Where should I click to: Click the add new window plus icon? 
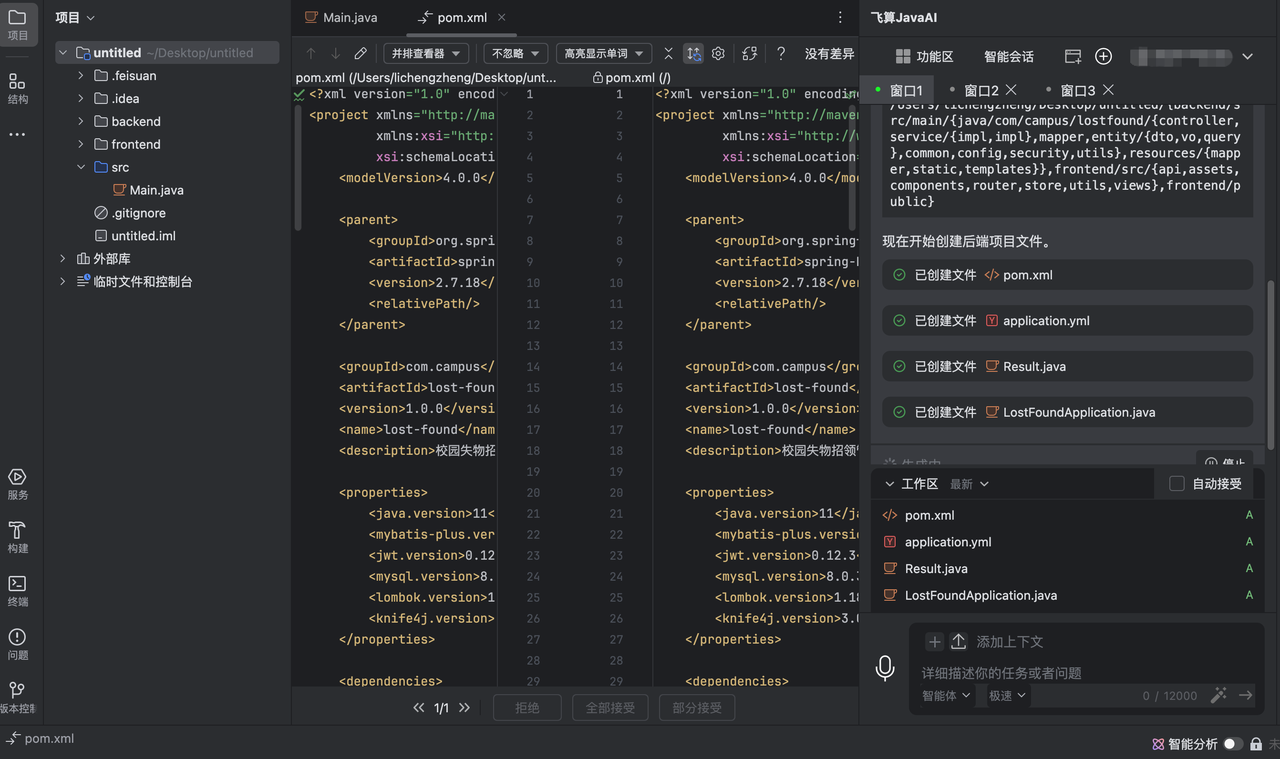coord(1103,57)
